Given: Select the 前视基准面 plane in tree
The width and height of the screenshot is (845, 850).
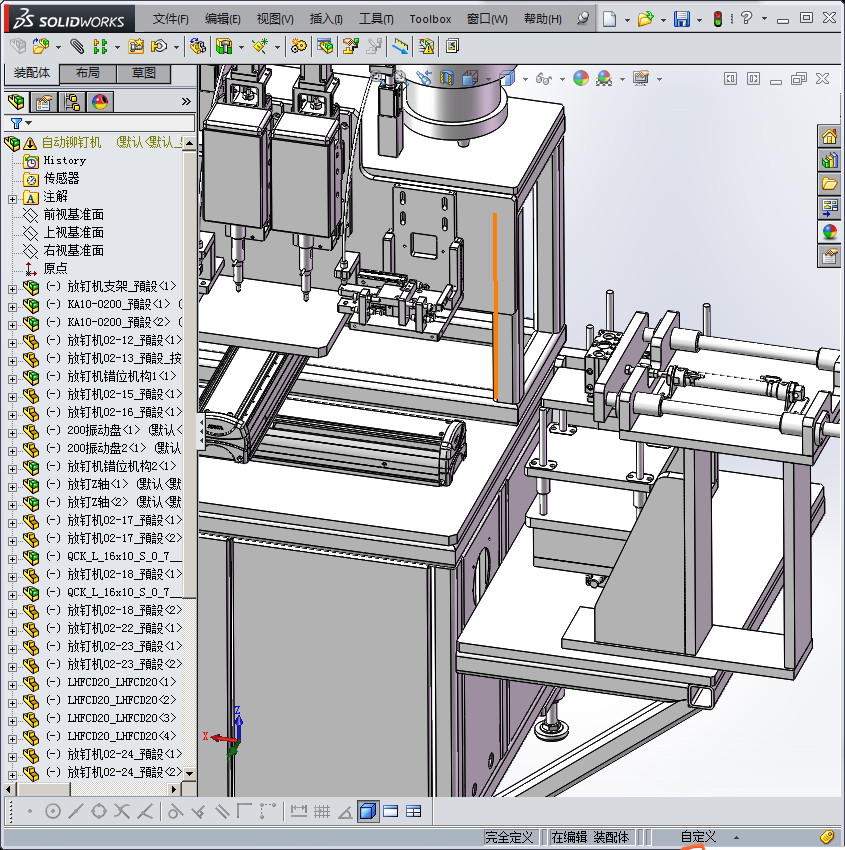Looking at the screenshot, I should tap(73, 215).
